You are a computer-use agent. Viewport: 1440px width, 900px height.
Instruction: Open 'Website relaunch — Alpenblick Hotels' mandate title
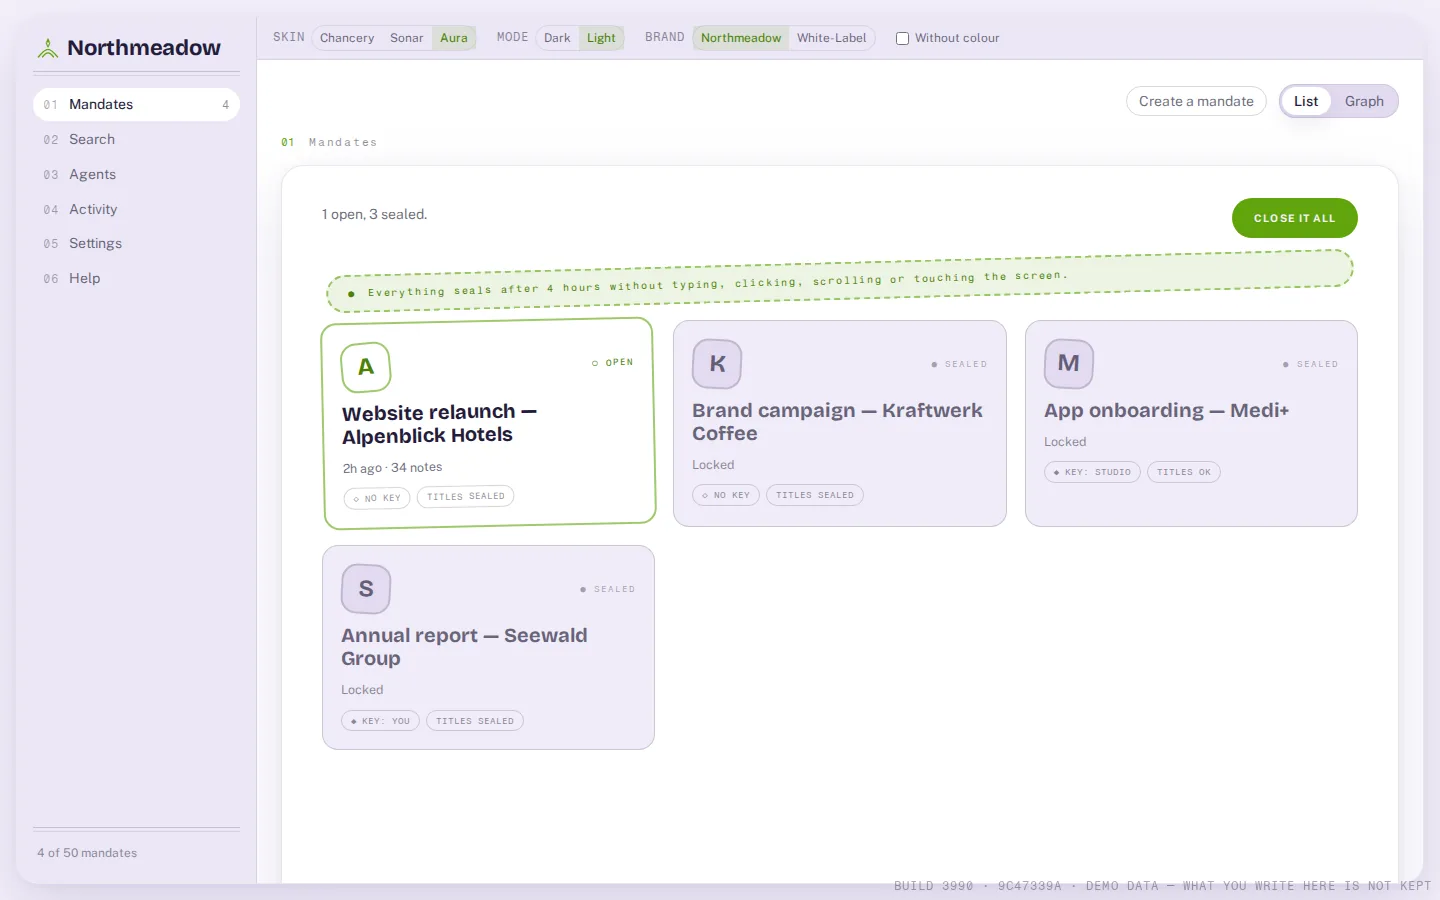click(x=440, y=424)
